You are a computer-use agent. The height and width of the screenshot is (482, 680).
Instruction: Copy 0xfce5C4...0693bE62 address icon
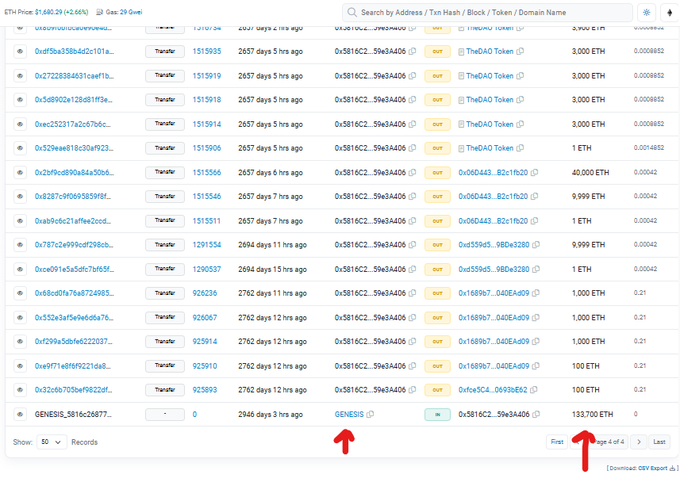[533, 390]
